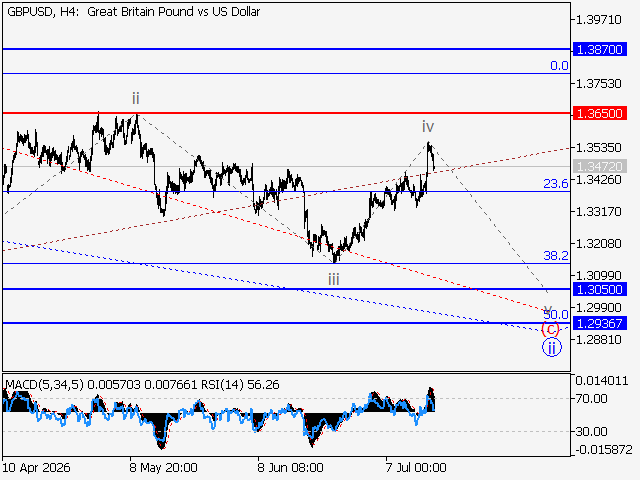Click the 0.0 Fibonacci level label
Image resolution: width=640 pixels, height=480 pixels.
pos(559,66)
